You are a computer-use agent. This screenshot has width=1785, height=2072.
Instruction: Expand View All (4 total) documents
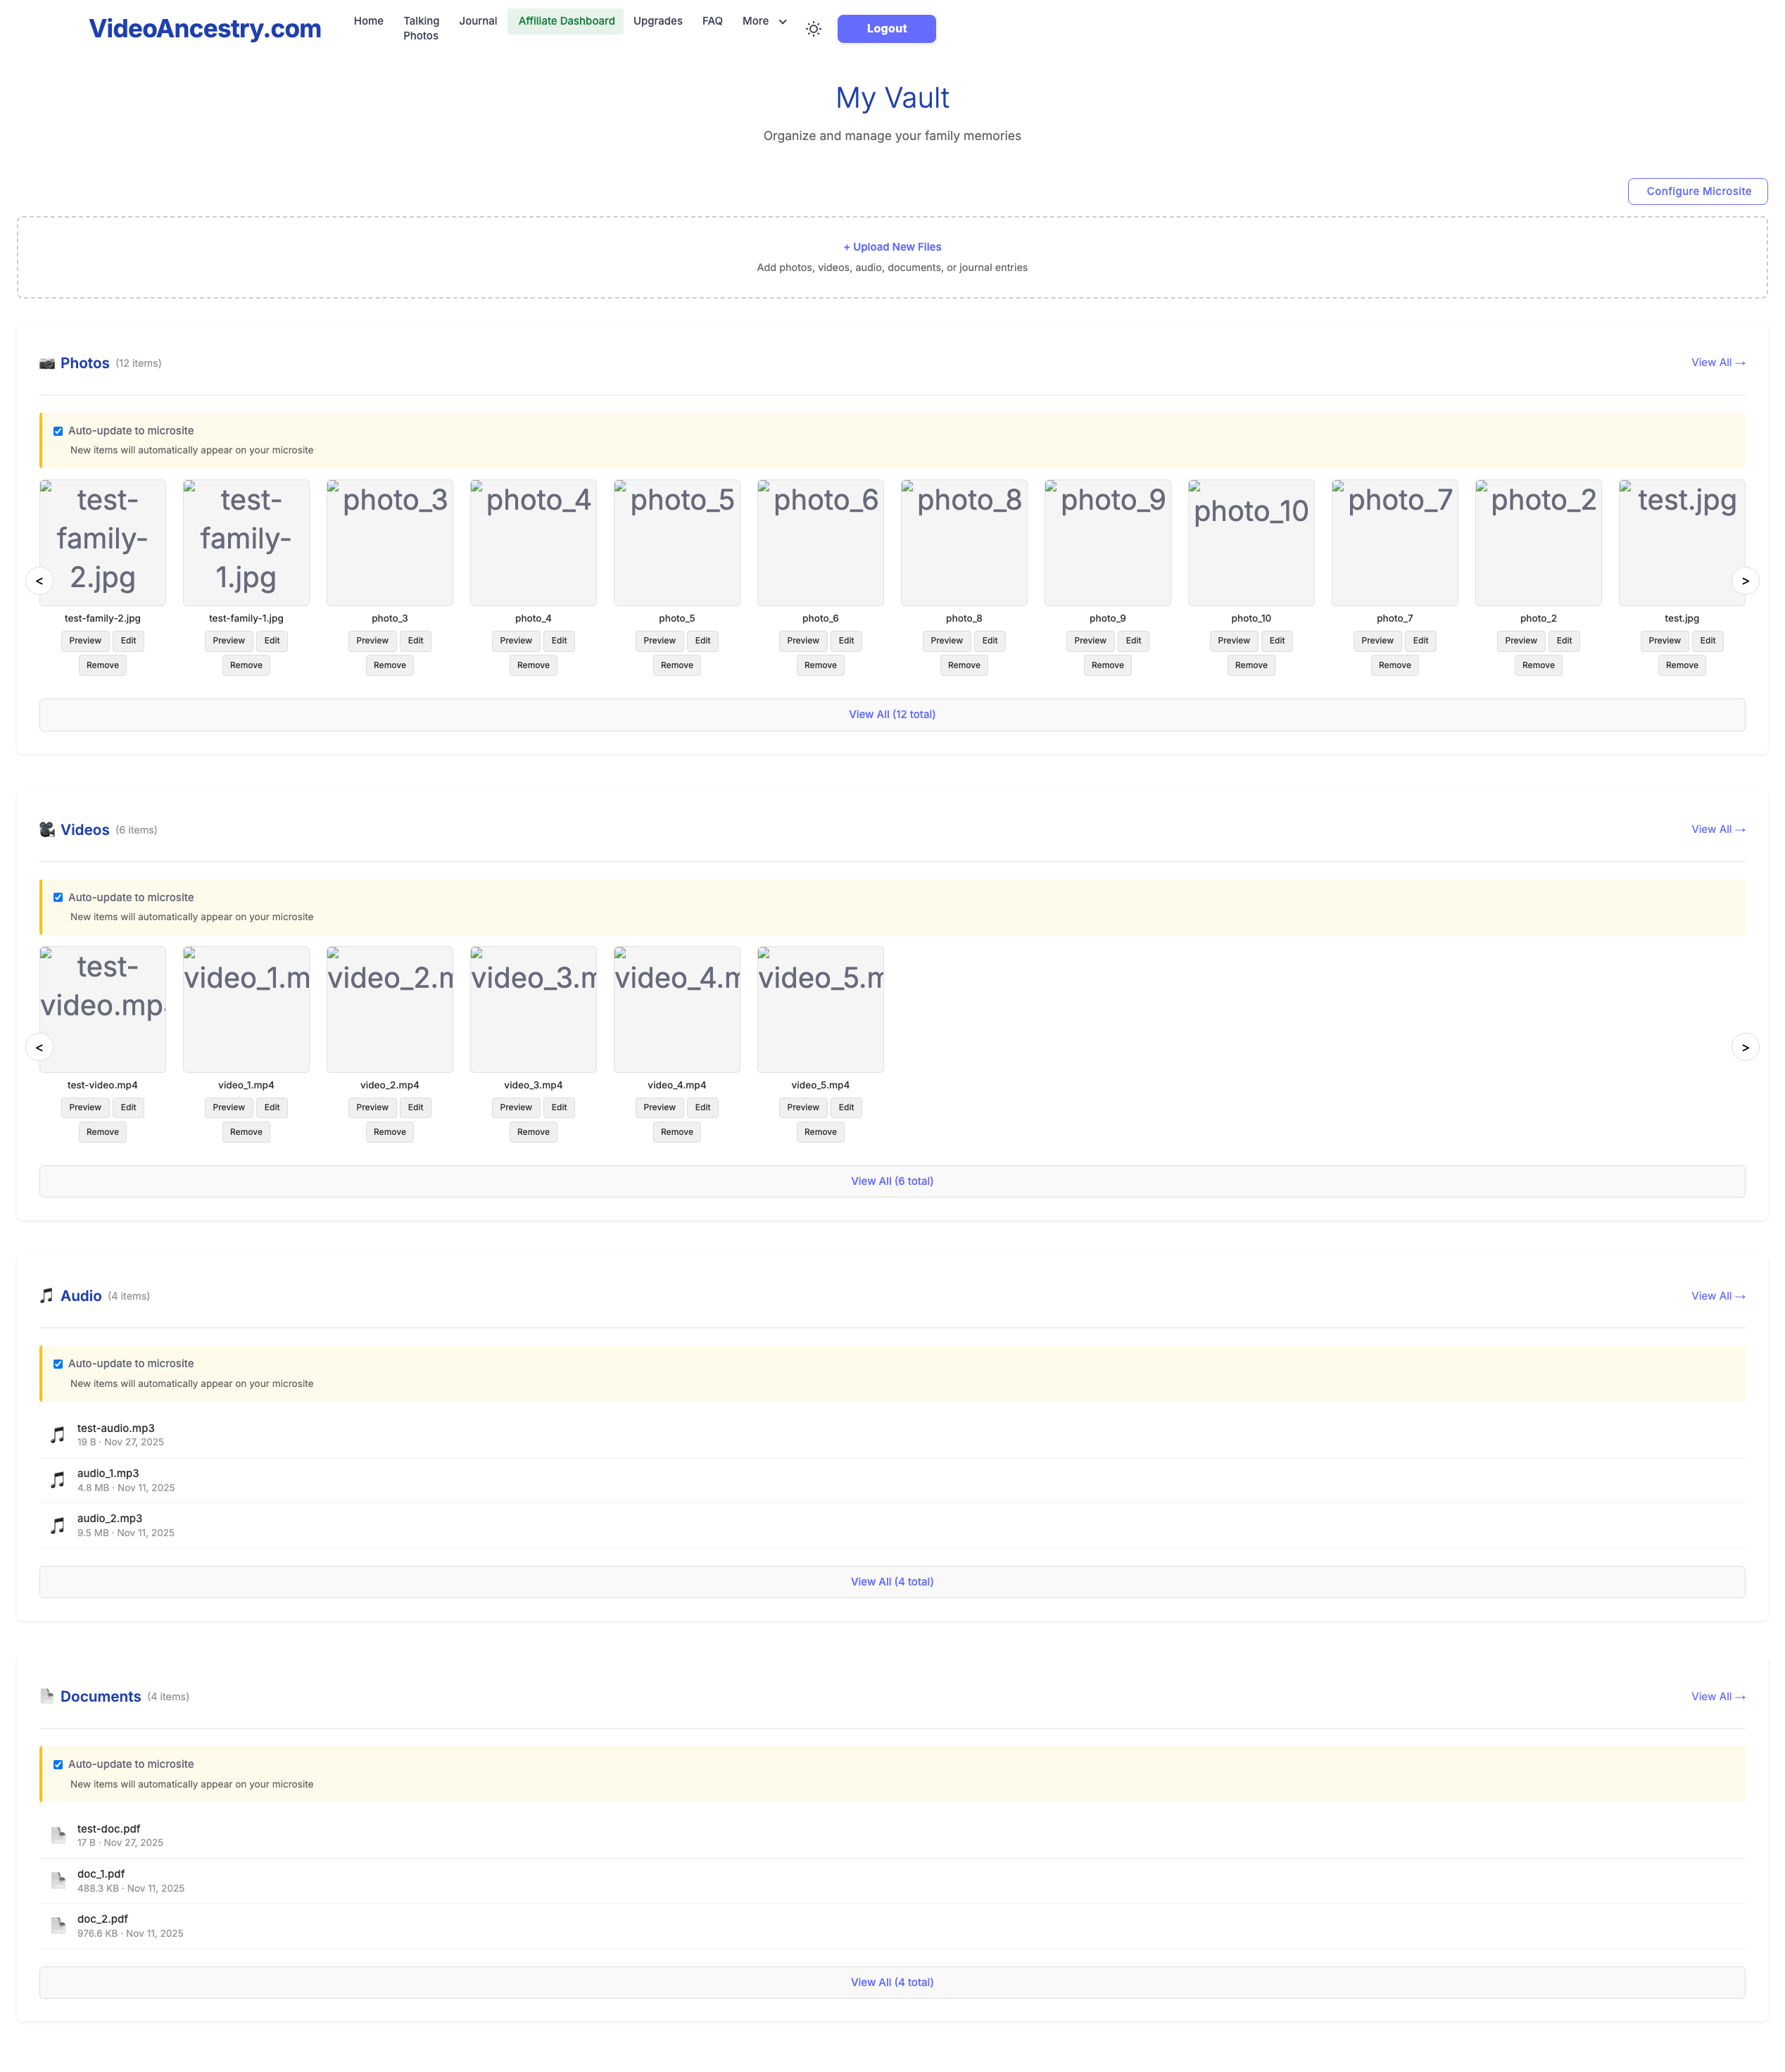[x=891, y=1982]
